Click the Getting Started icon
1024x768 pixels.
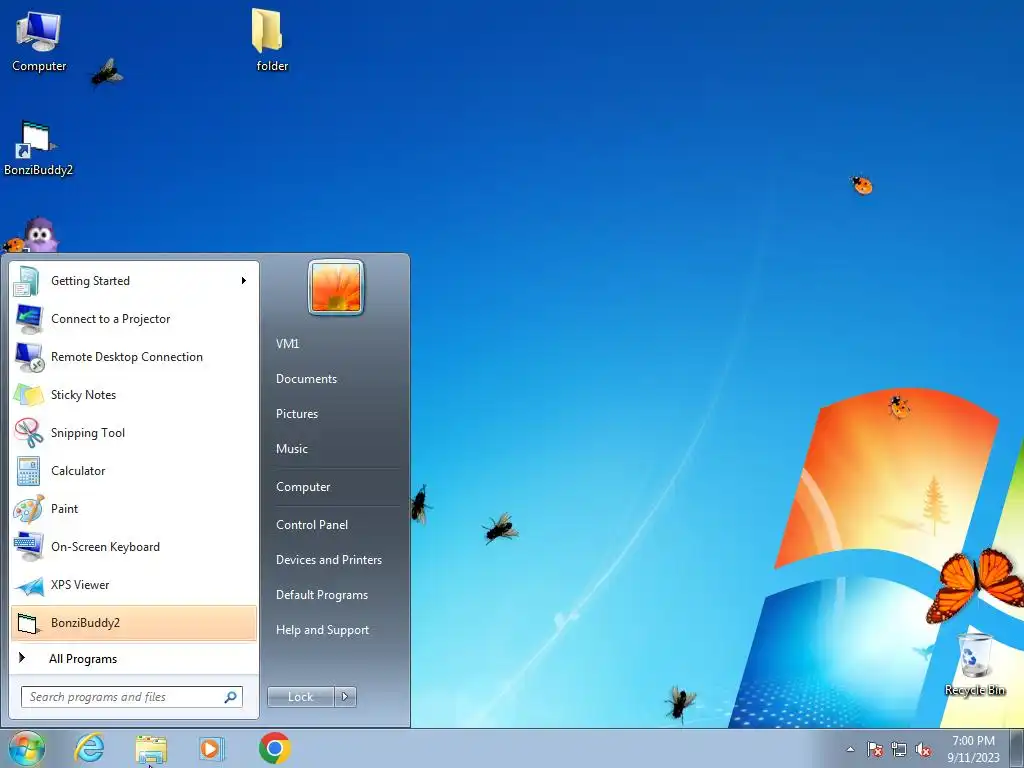(28, 281)
